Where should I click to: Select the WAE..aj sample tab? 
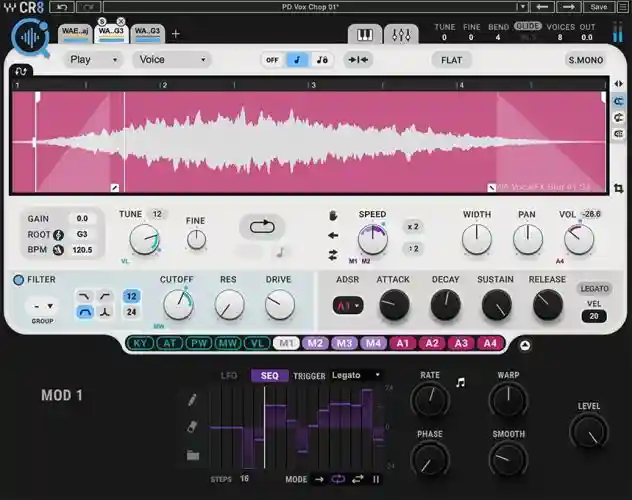tap(75, 33)
